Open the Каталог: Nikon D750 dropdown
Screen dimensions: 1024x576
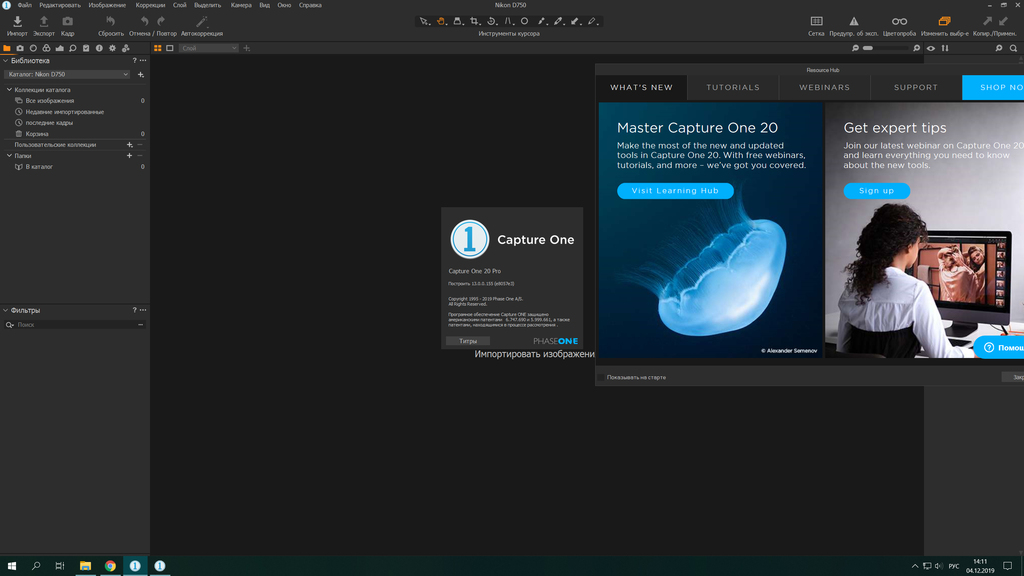pyautogui.click(x=67, y=74)
